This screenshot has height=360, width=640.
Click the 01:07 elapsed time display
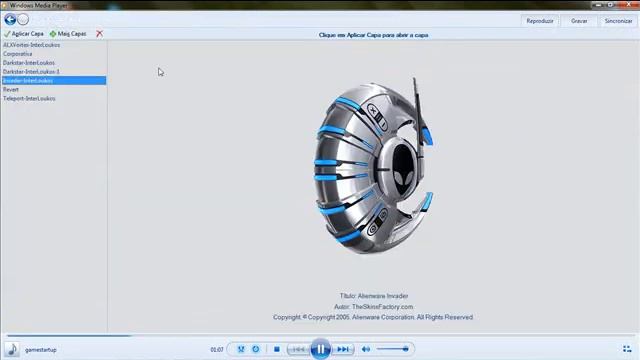[x=217, y=350]
